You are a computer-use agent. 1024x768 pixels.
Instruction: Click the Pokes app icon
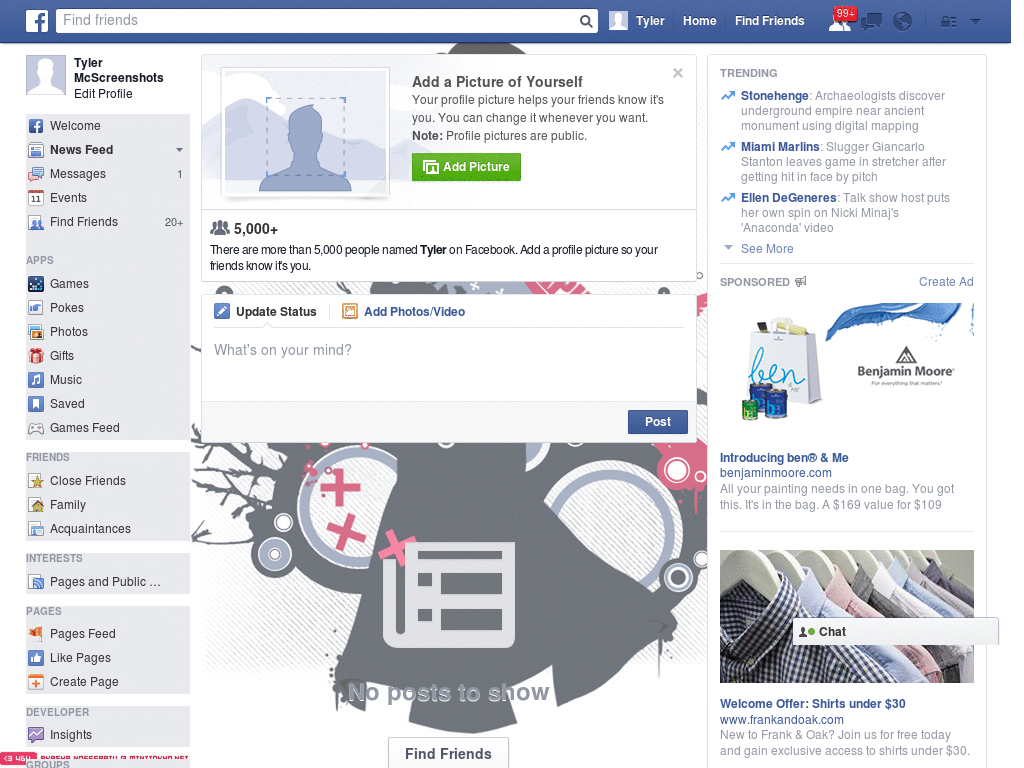[36, 308]
